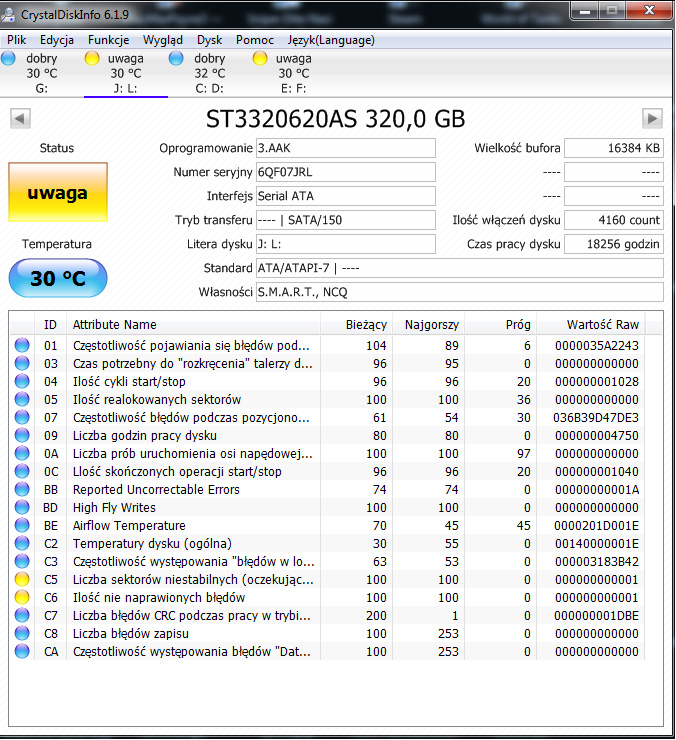Click yellow status orb for J: L: disk

tap(92, 59)
